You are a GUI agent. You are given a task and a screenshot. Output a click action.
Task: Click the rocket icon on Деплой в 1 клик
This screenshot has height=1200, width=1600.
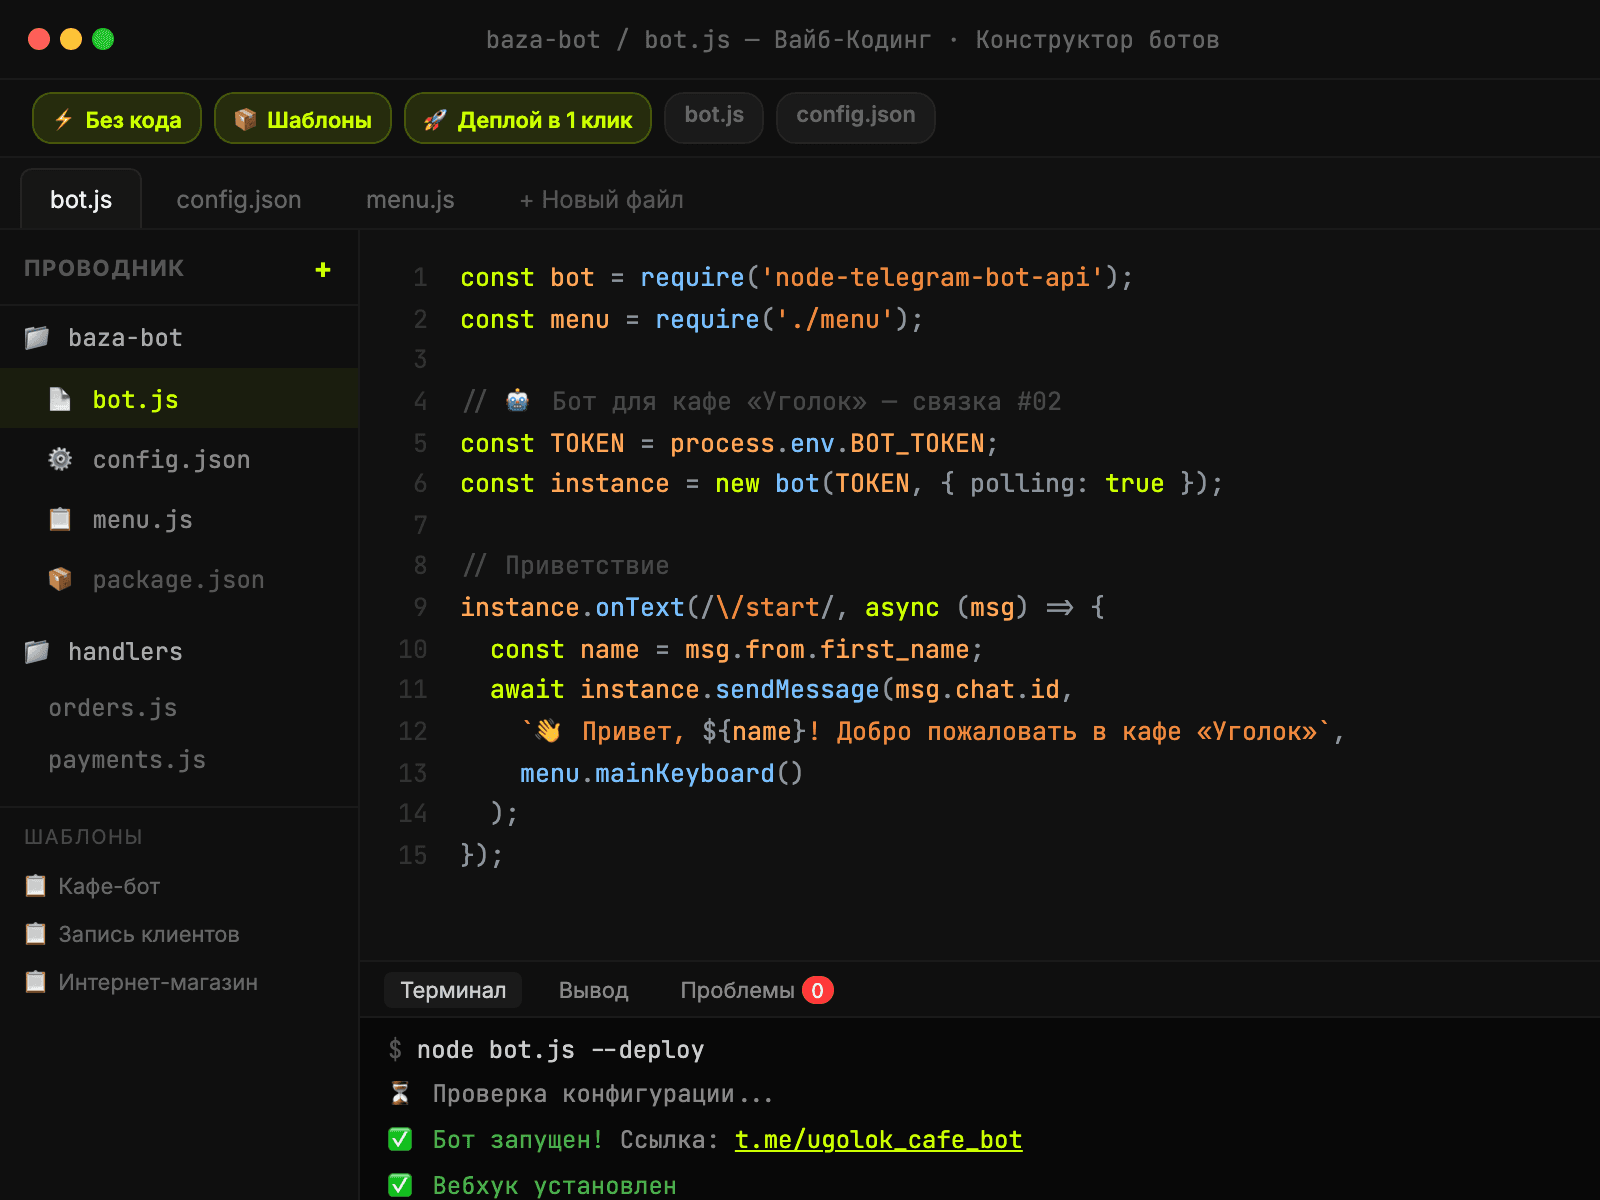(435, 120)
